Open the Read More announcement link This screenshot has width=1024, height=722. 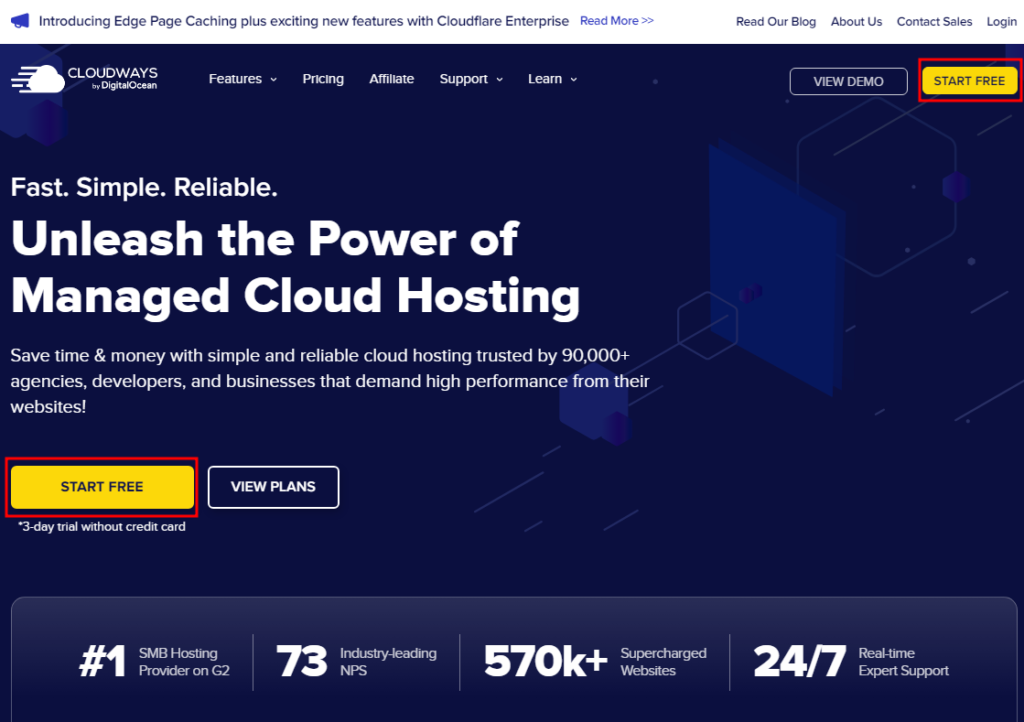(617, 21)
